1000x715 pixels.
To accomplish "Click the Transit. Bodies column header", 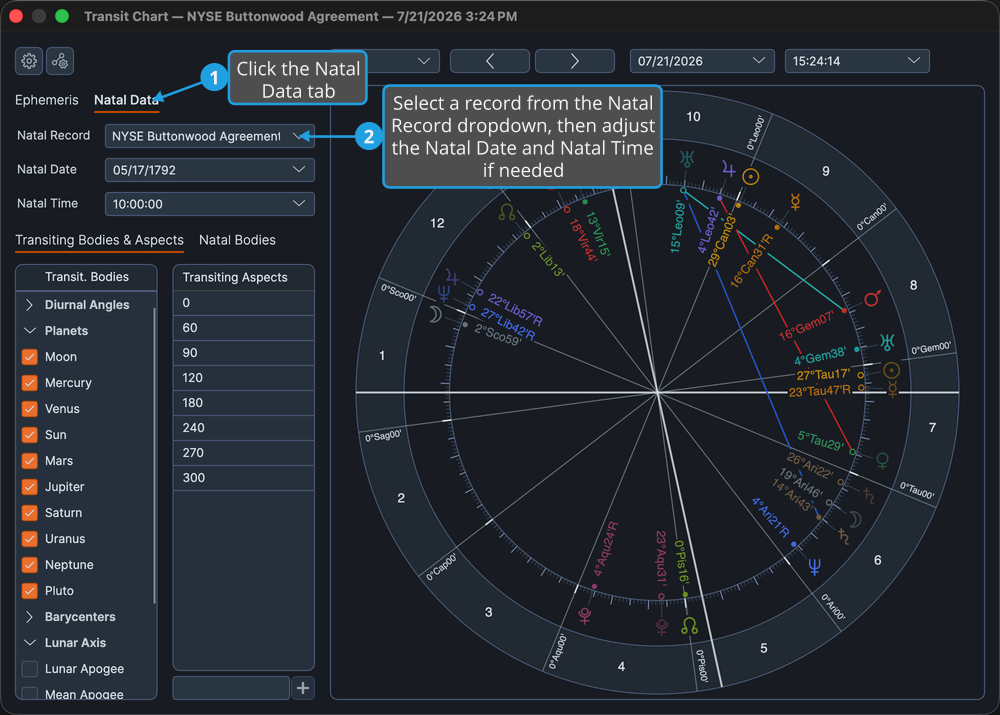I will coord(86,277).
